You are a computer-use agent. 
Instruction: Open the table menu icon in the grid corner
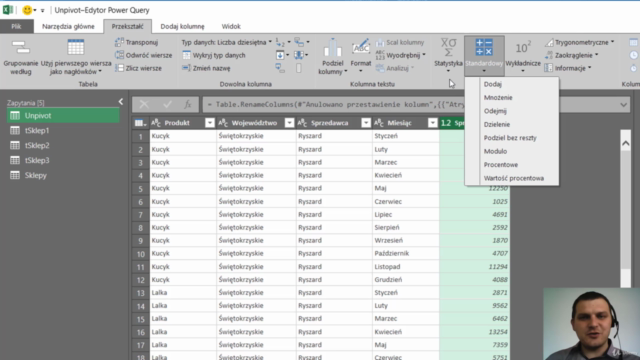click(x=140, y=123)
